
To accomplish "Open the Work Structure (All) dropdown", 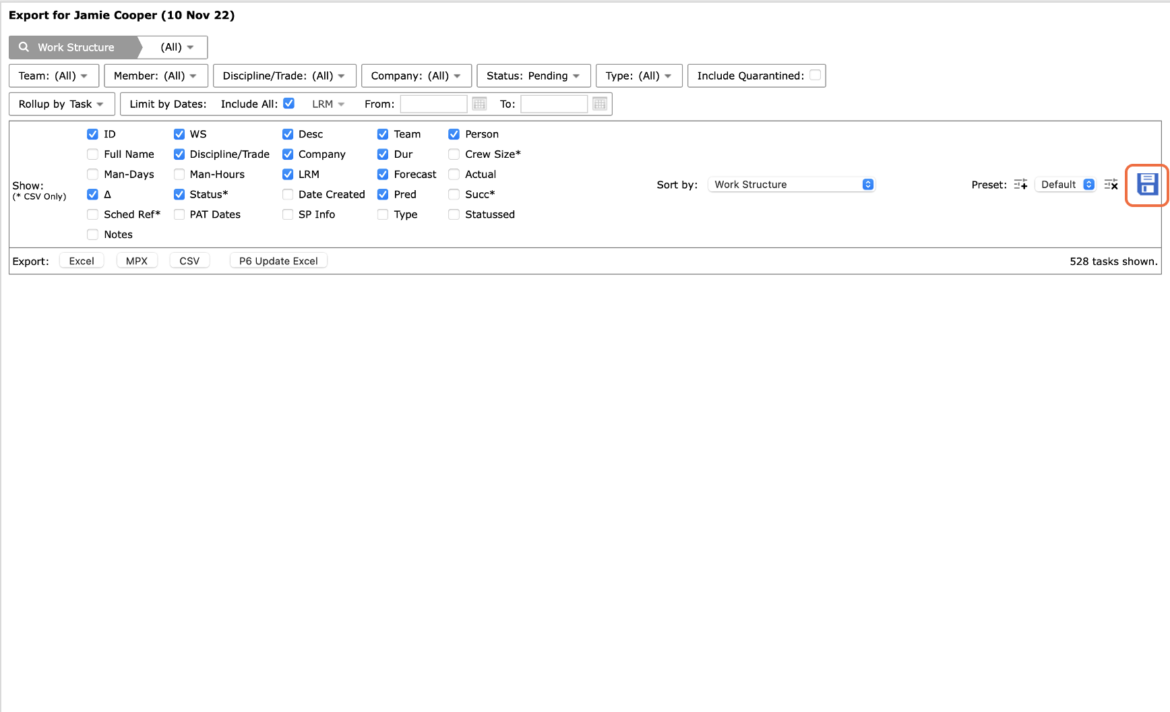I will click(x=176, y=47).
